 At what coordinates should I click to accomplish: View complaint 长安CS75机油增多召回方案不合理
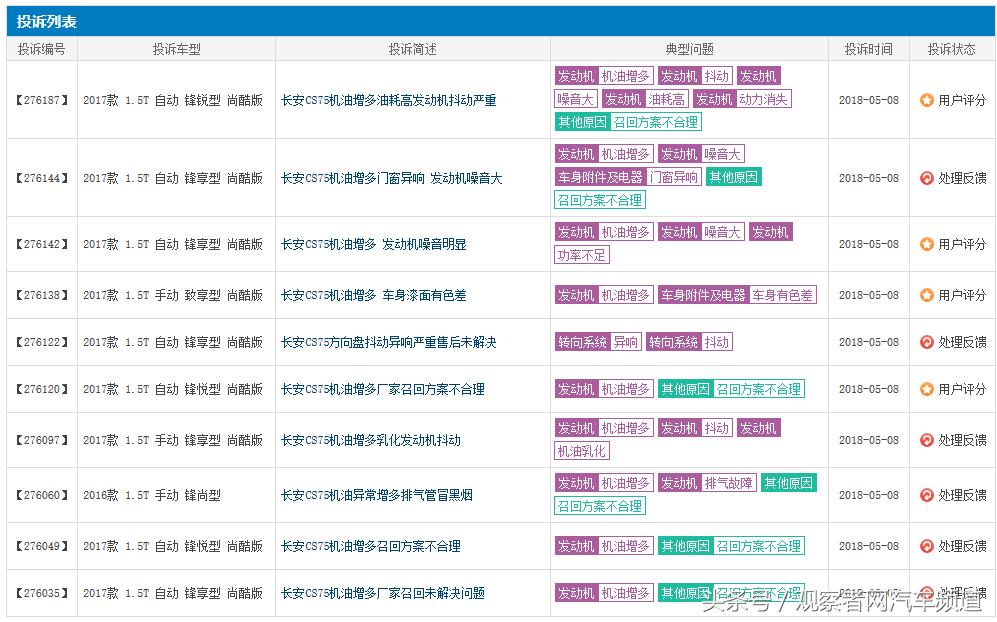(371, 546)
